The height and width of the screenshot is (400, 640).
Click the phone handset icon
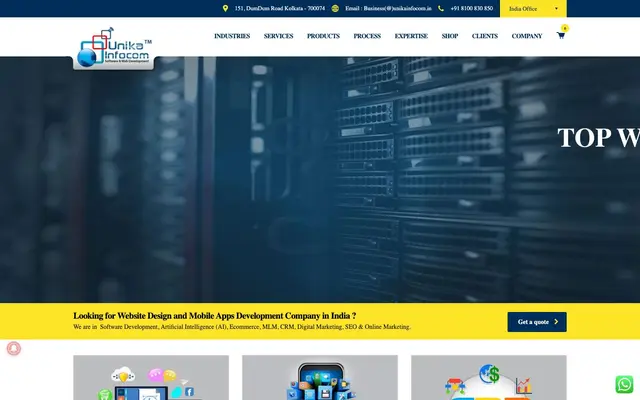click(441, 8)
